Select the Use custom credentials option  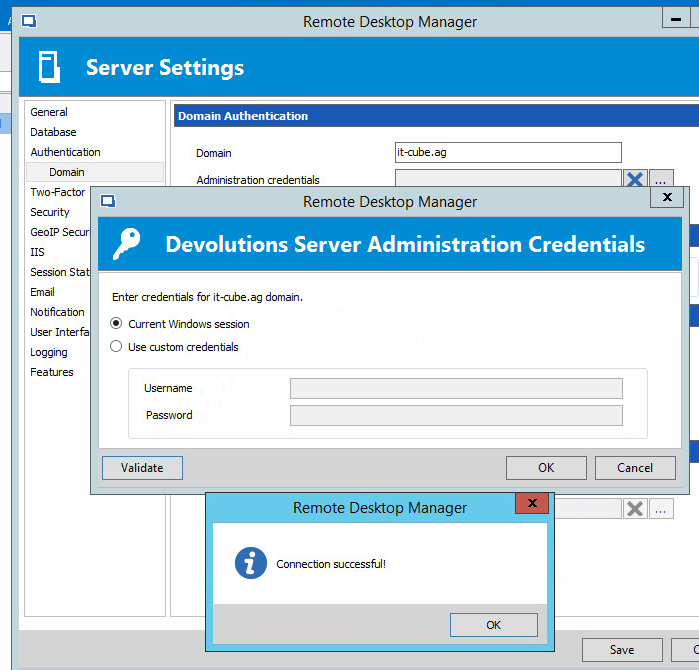click(116, 346)
